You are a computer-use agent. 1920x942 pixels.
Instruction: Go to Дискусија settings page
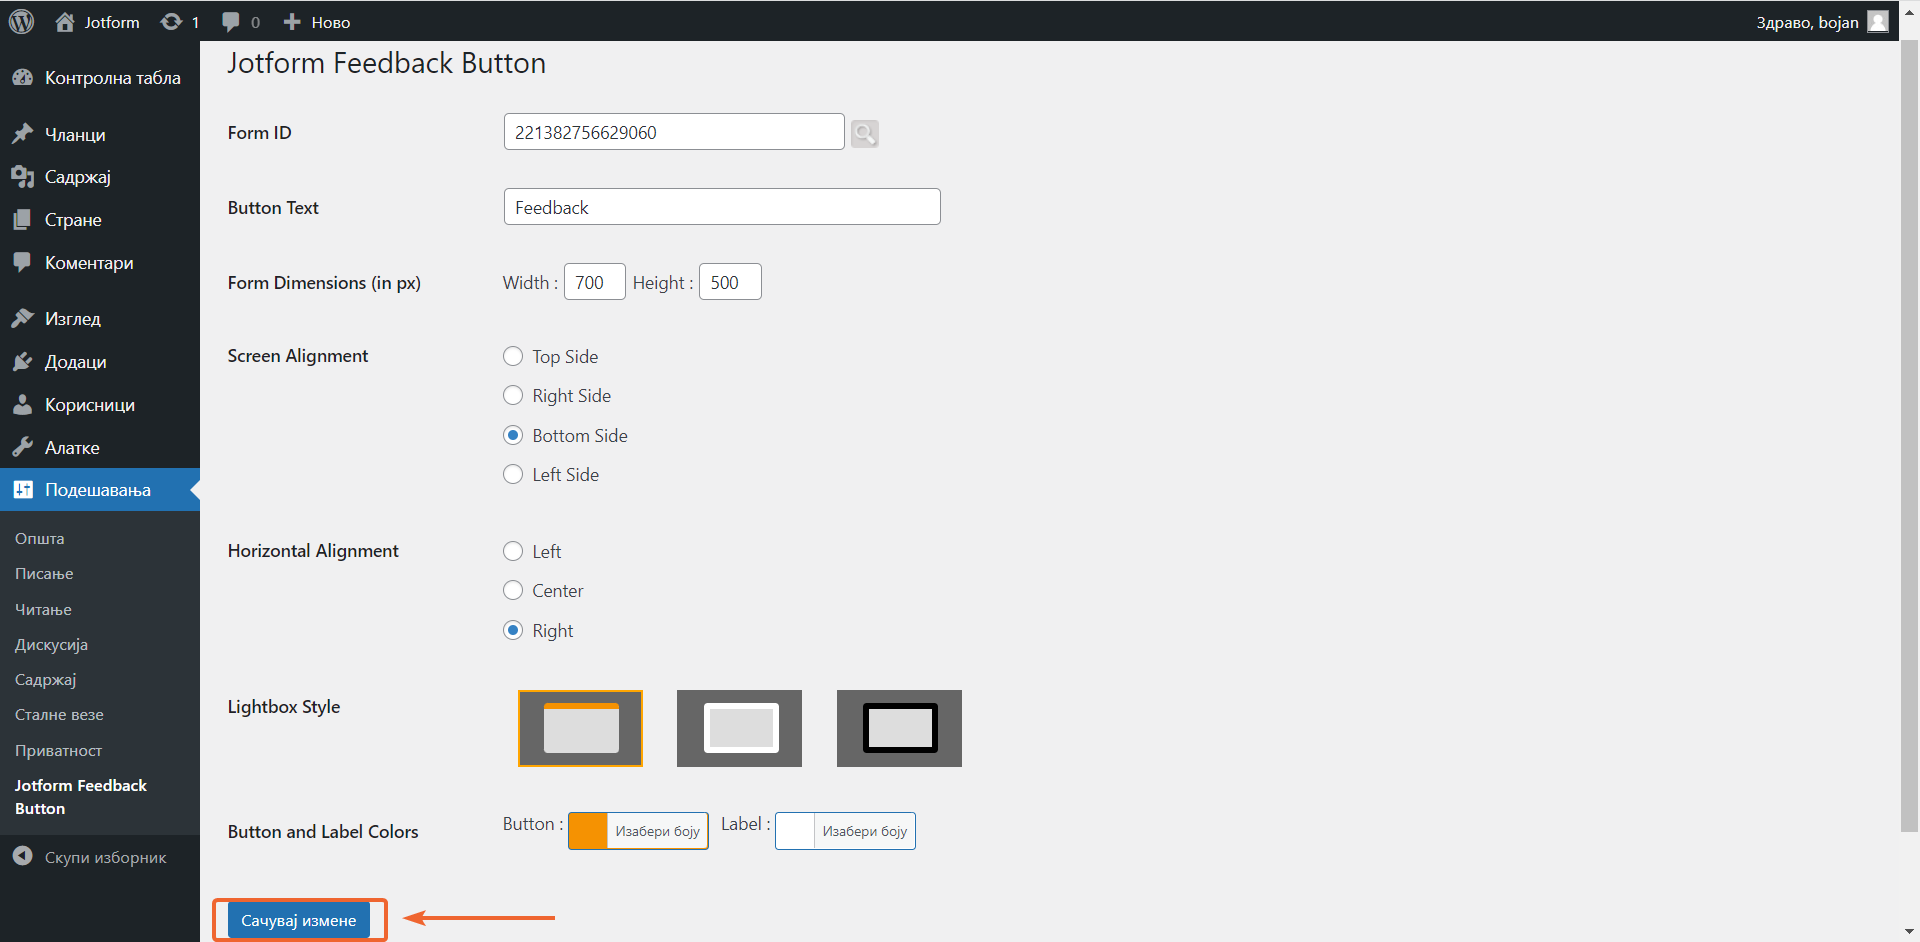point(51,645)
